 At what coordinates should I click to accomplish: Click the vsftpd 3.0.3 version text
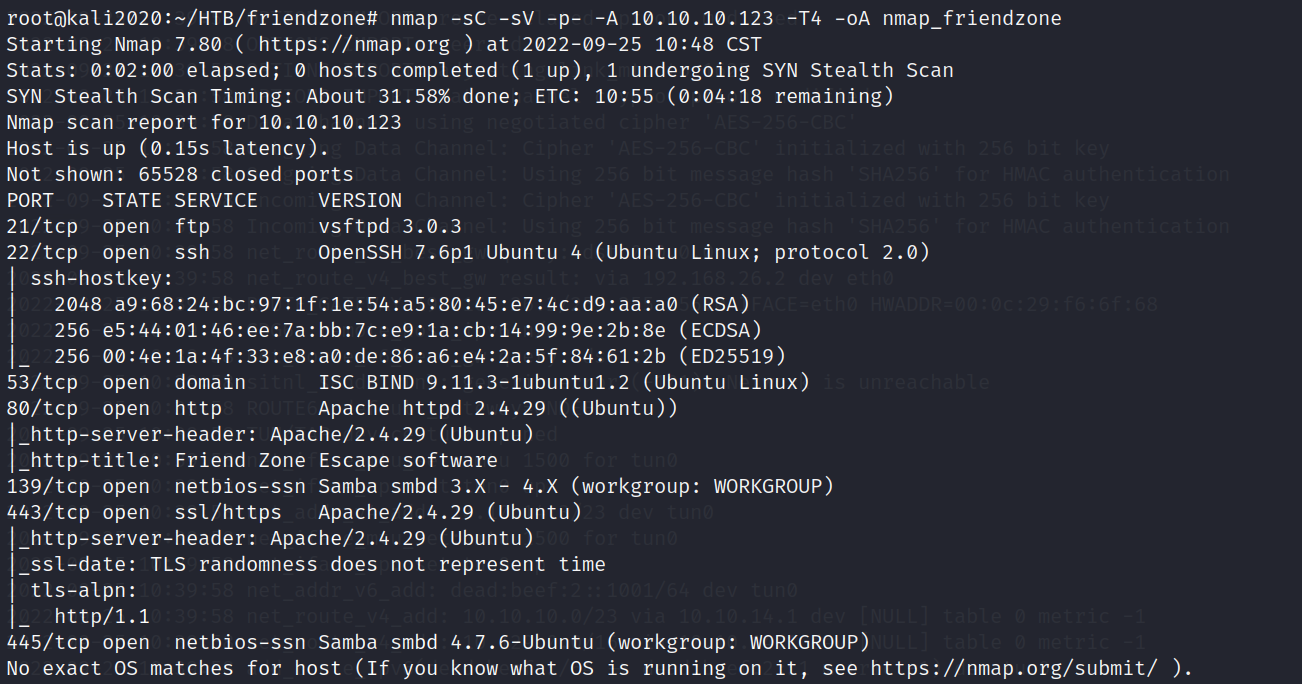390,227
